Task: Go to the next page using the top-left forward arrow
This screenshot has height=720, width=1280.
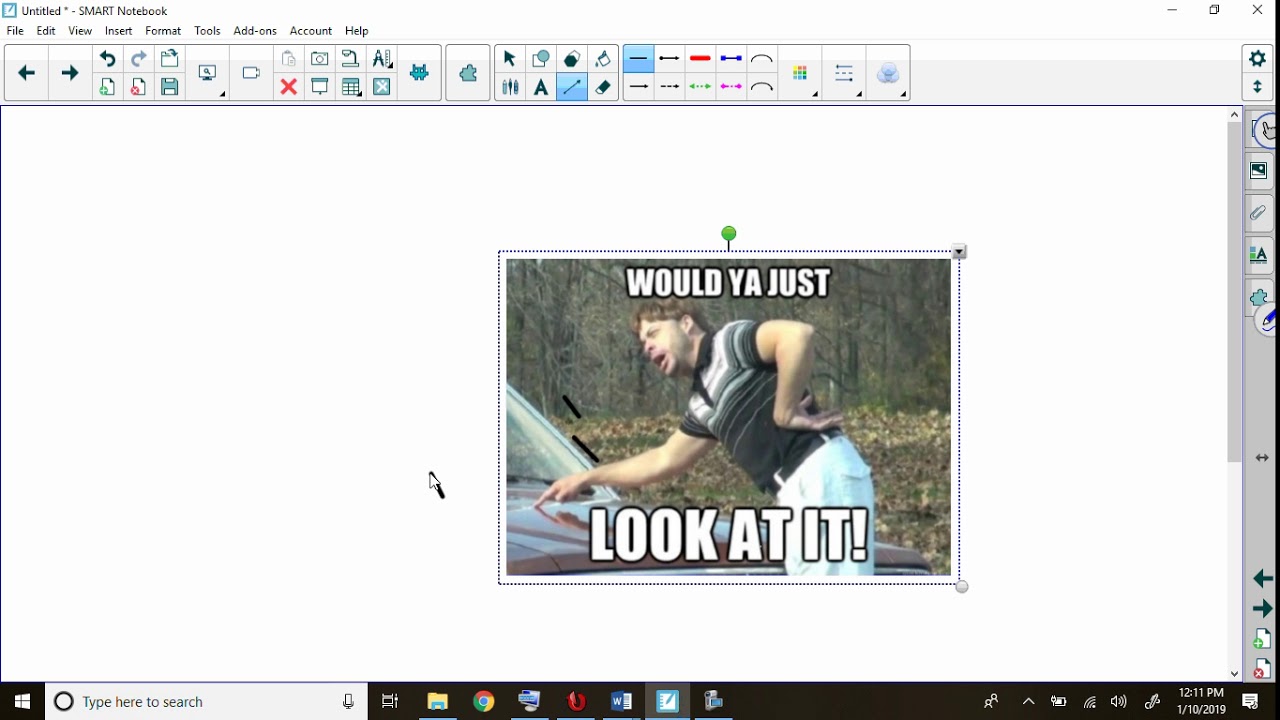Action: [x=69, y=73]
